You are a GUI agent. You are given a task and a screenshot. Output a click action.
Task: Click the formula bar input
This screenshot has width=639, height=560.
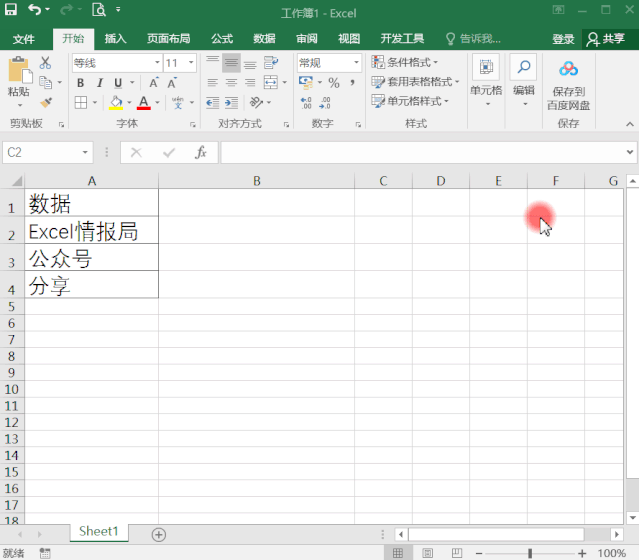point(423,152)
